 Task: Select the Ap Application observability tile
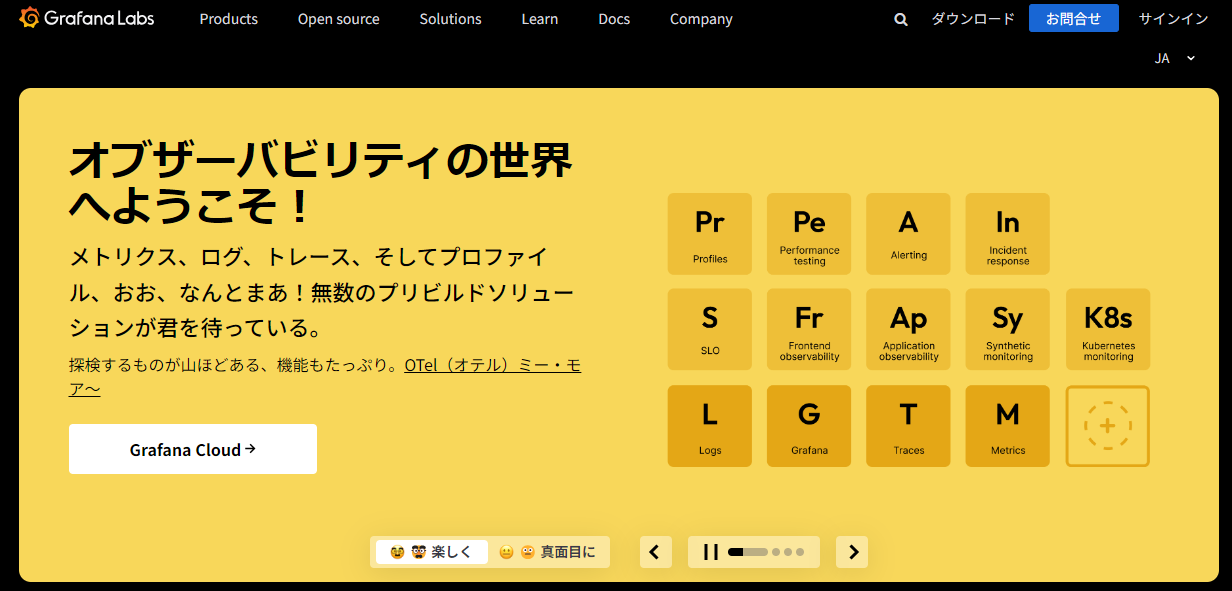908,330
